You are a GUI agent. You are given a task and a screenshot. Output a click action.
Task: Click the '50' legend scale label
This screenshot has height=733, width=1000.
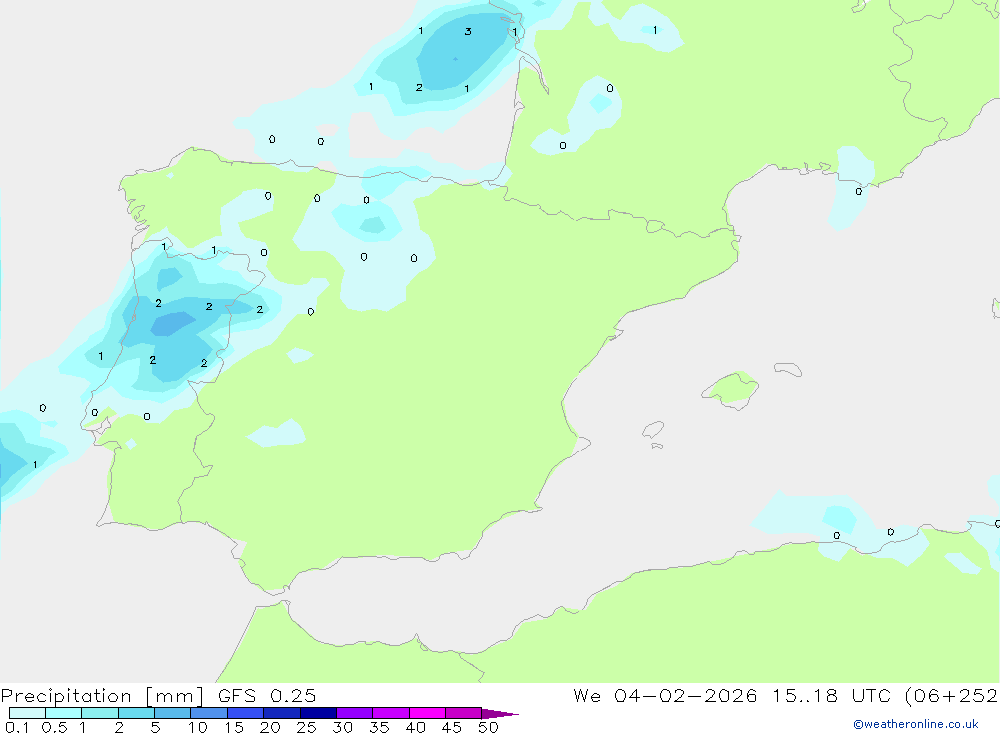coord(488,727)
